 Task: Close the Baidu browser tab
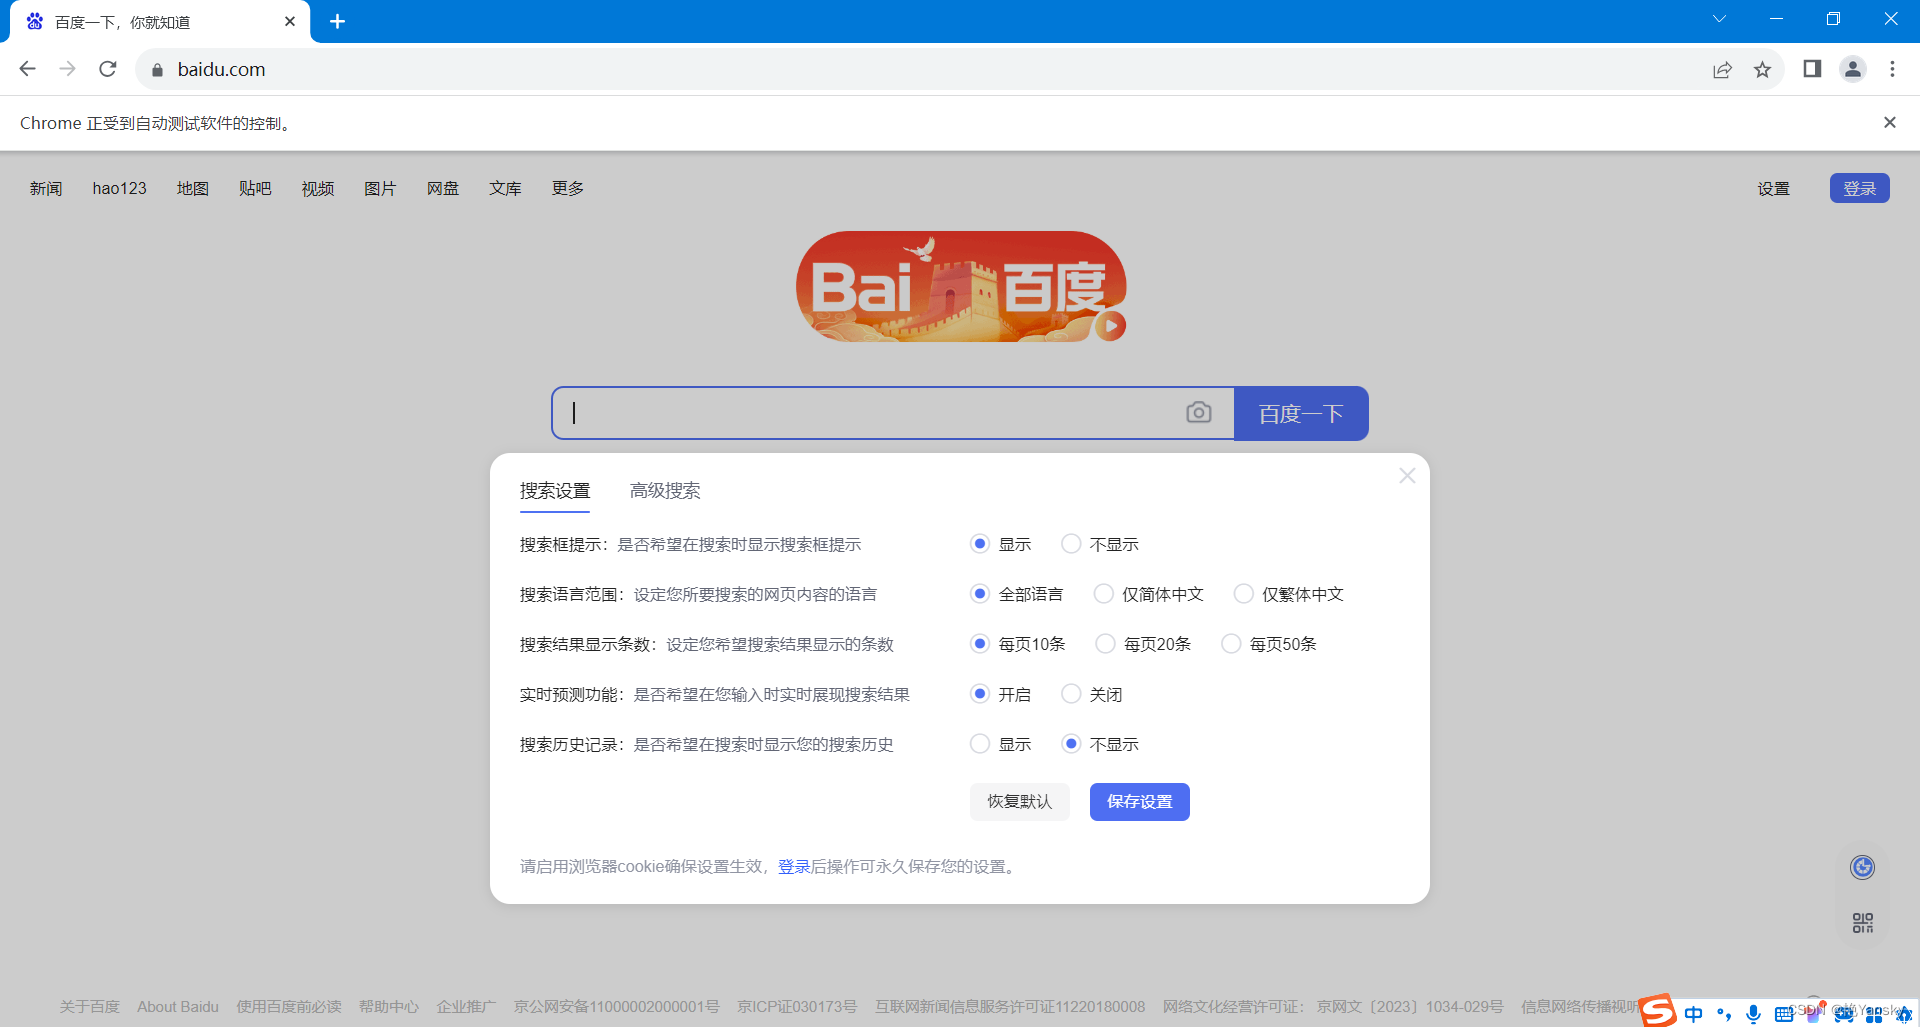click(x=290, y=21)
